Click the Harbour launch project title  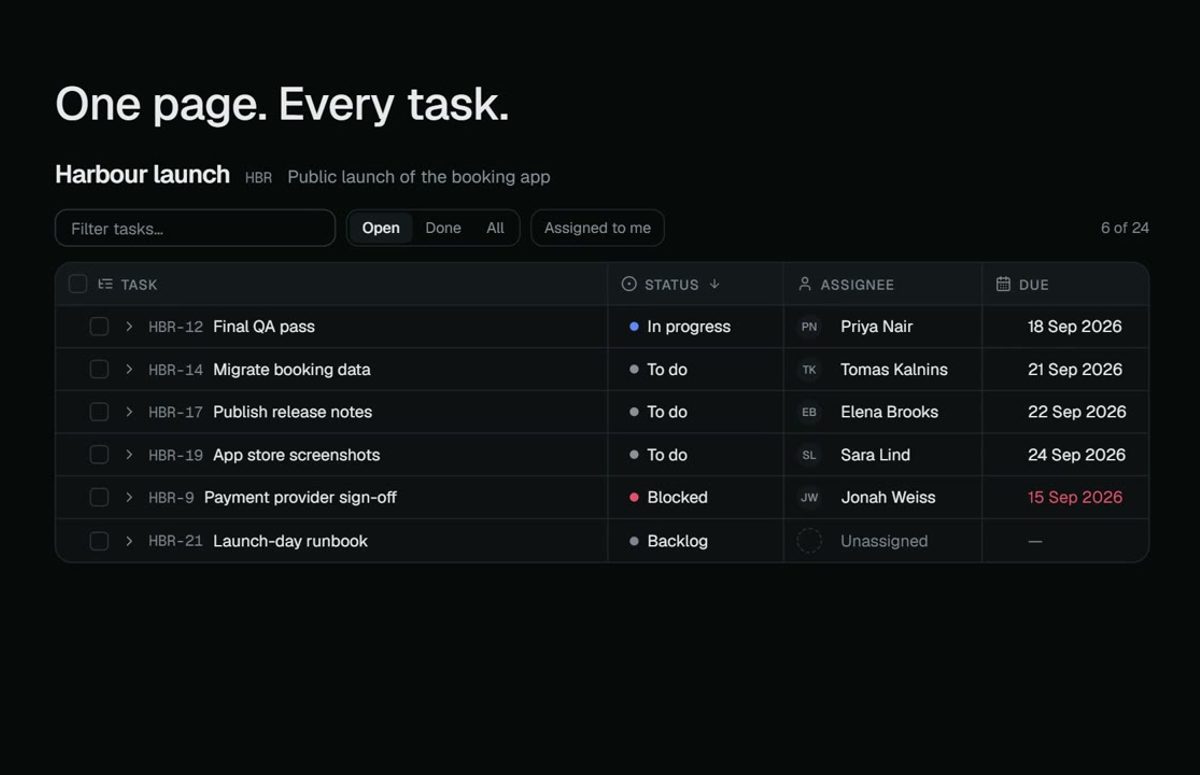pyautogui.click(x=142, y=175)
